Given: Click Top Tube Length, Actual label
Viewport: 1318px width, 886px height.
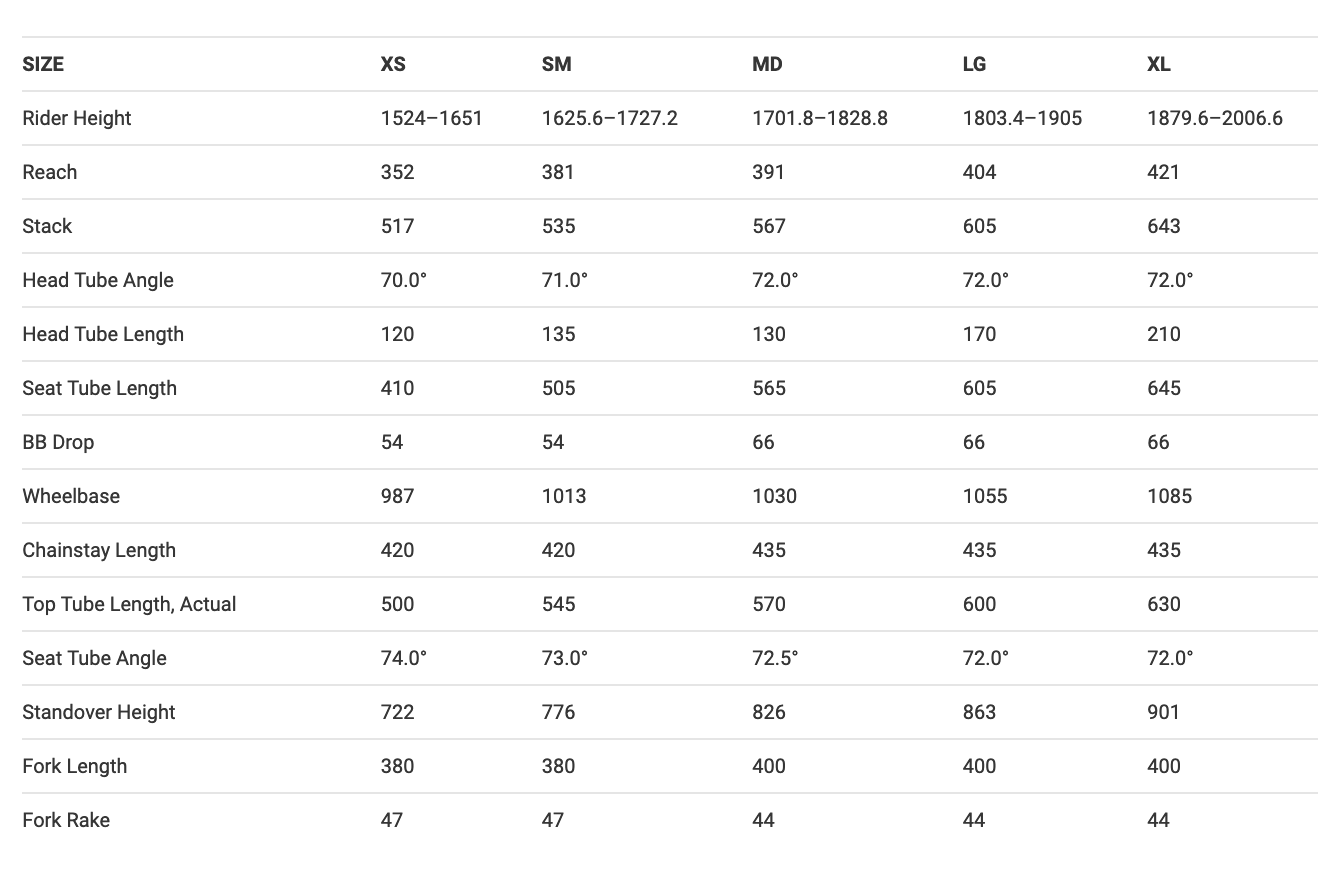Looking at the screenshot, I should click(x=129, y=604).
